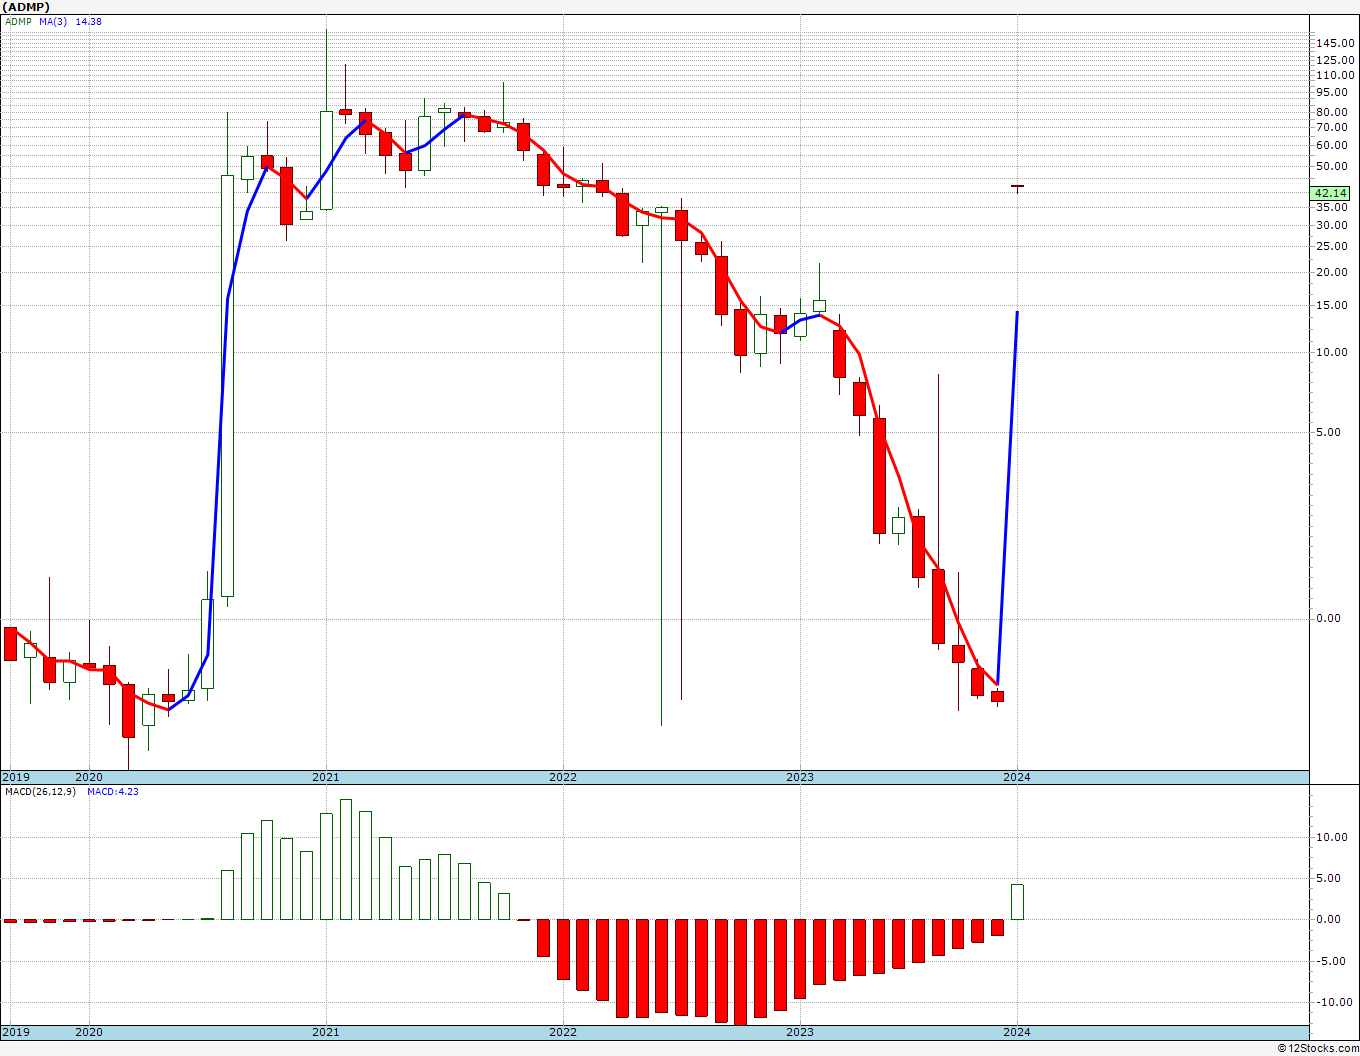Select 10.00 on the MACD axis
The width and height of the screenshot is (1360, 1056).
coord(1333,838)
